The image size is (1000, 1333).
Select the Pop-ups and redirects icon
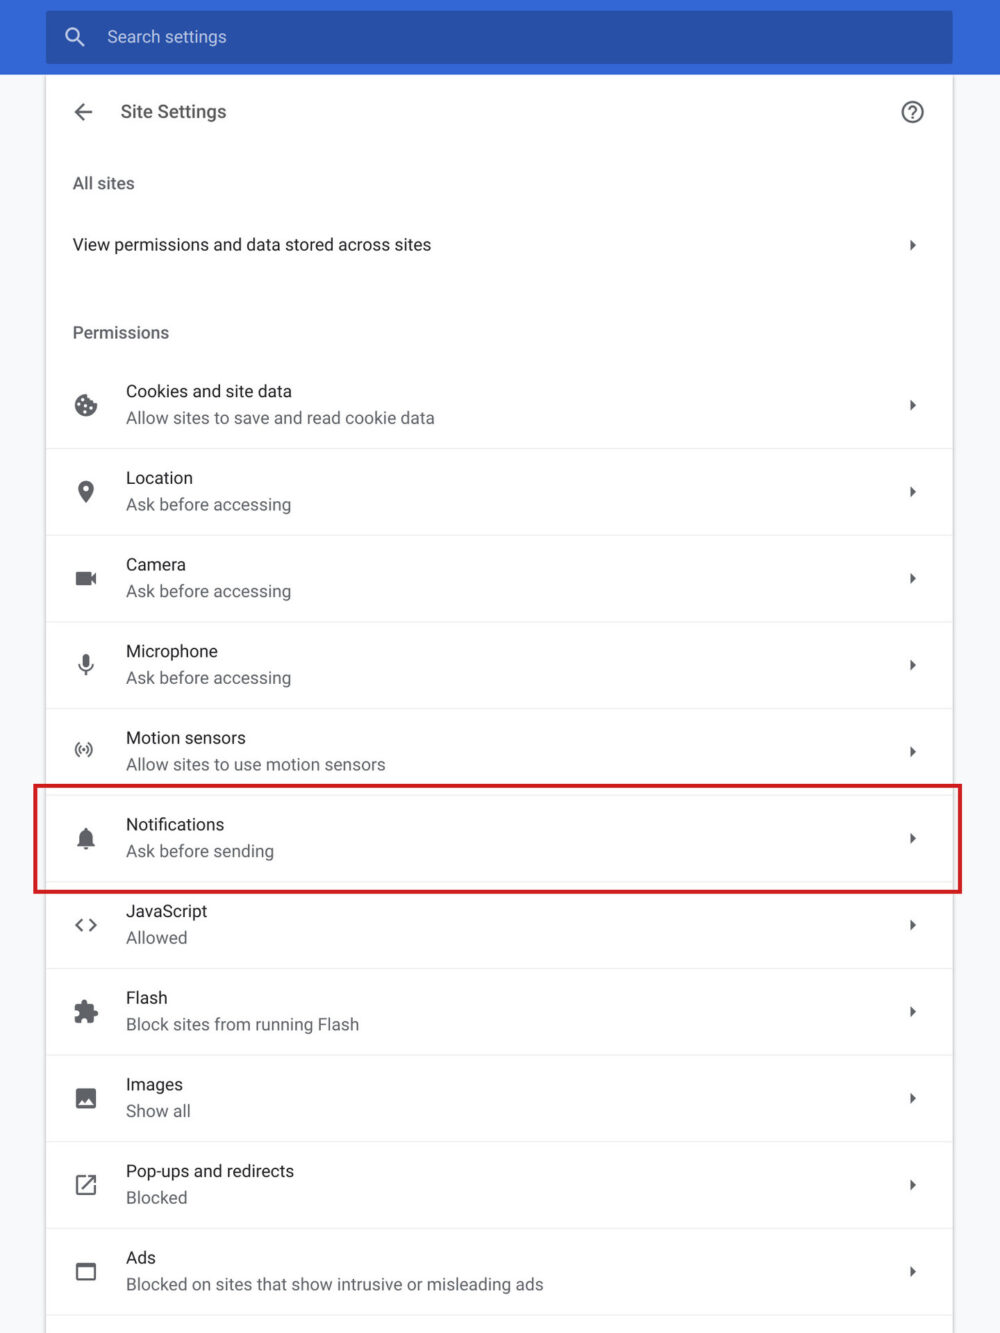pos(85,1184)
